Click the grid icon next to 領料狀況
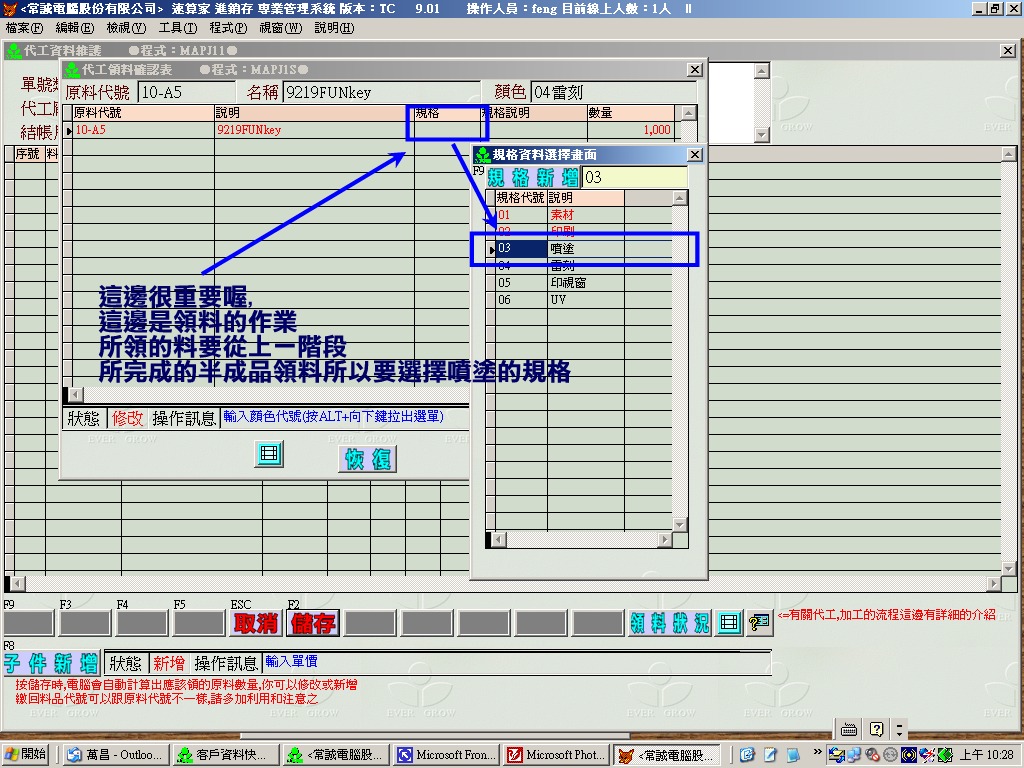 pos(730,623)
